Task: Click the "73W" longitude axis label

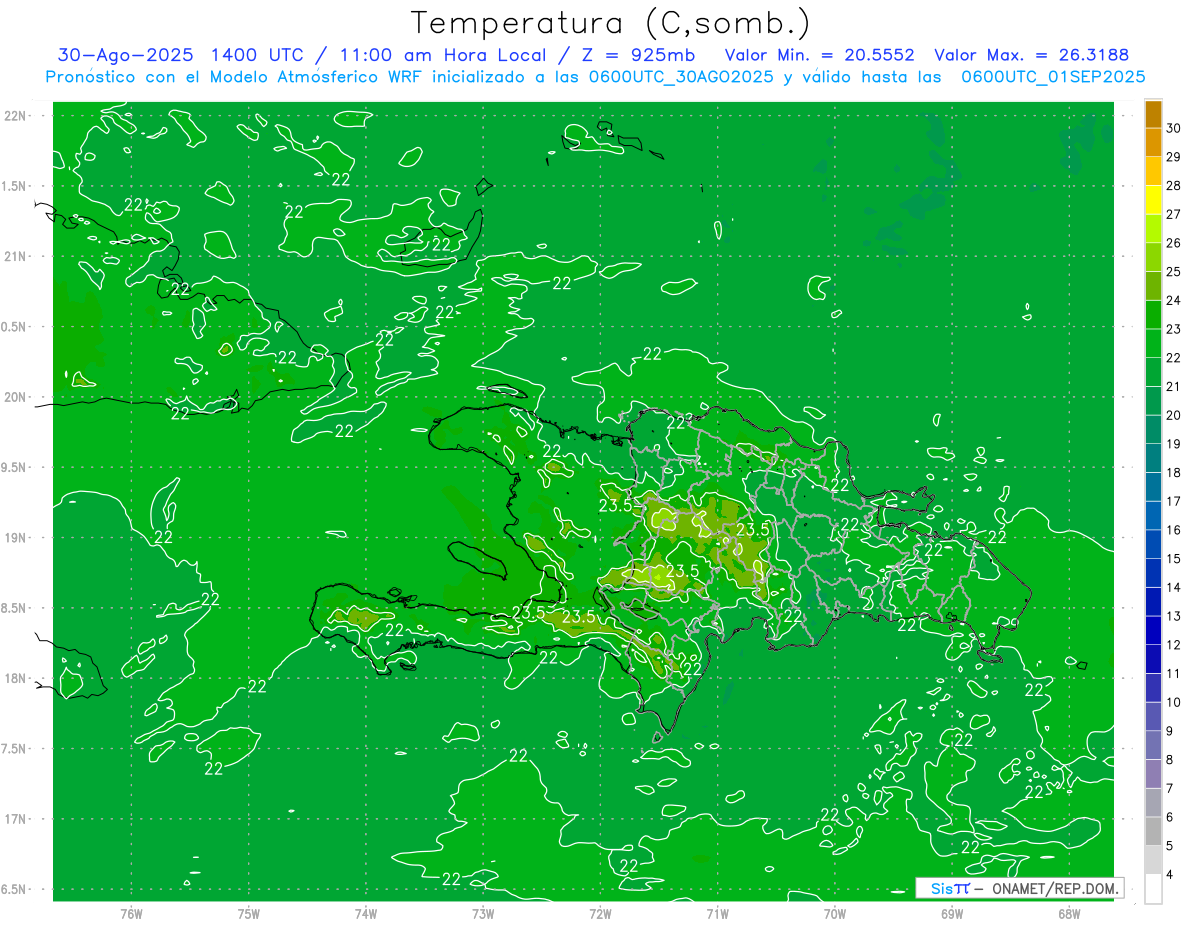Action: (x=483, y=914)
